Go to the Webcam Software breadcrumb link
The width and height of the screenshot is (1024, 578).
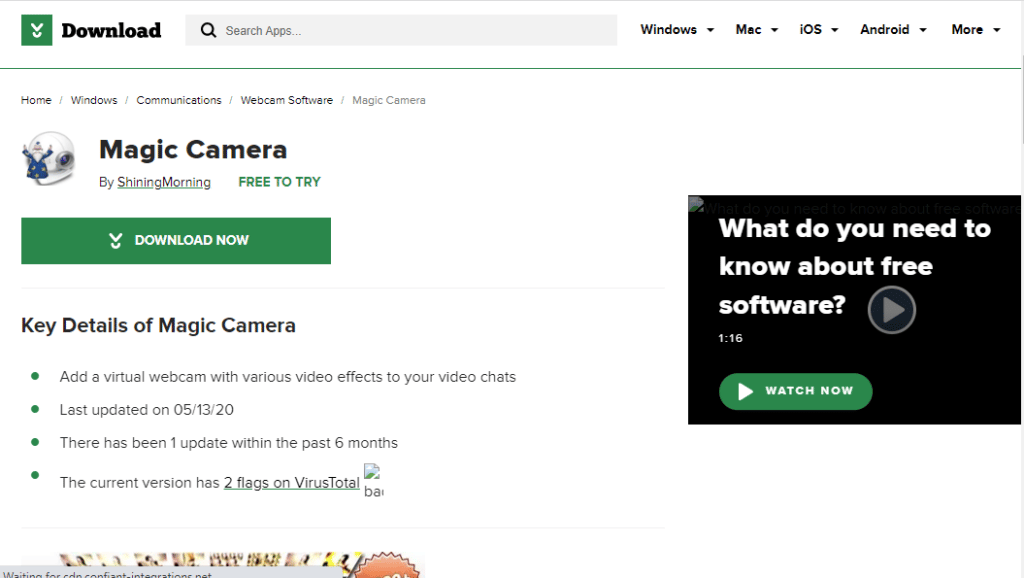[287, 100]
